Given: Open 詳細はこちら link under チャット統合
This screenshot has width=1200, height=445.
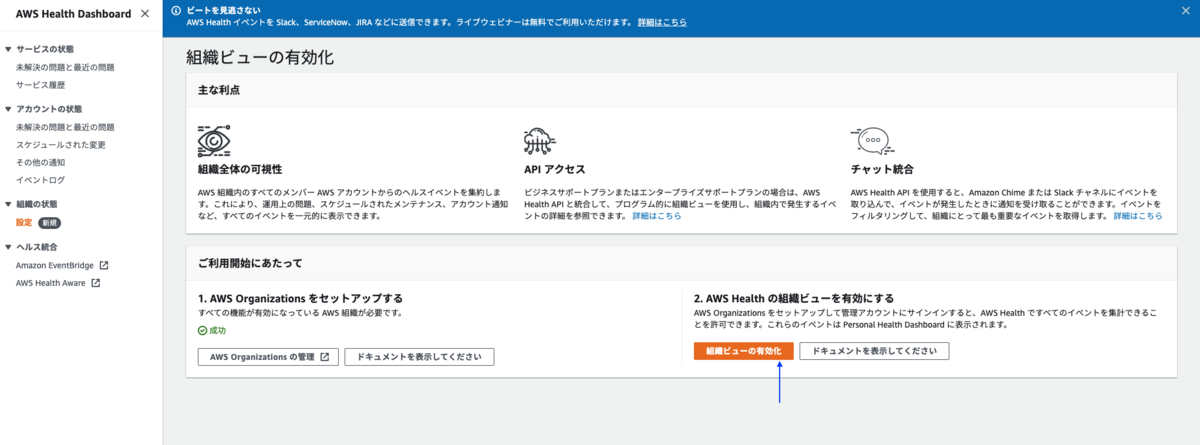Looking at the screenshot, I should [1138, 215].
